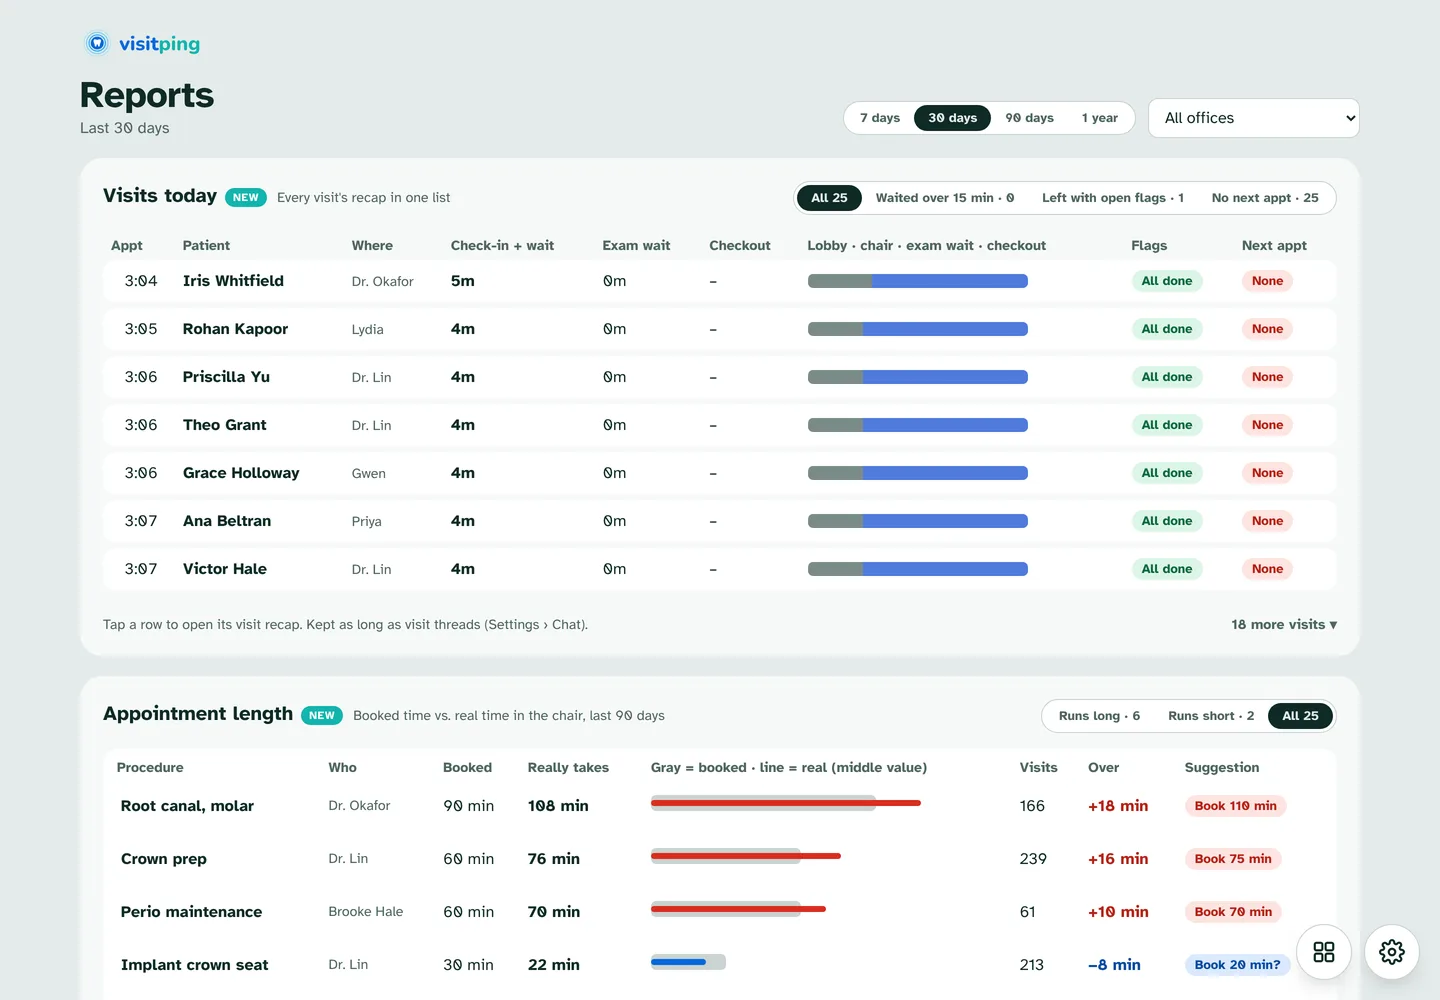Click Book 20 min? suggestion
The width and height of the screenshot is (1440, 1000).
pyautogui.click(x=1237, y=965)
